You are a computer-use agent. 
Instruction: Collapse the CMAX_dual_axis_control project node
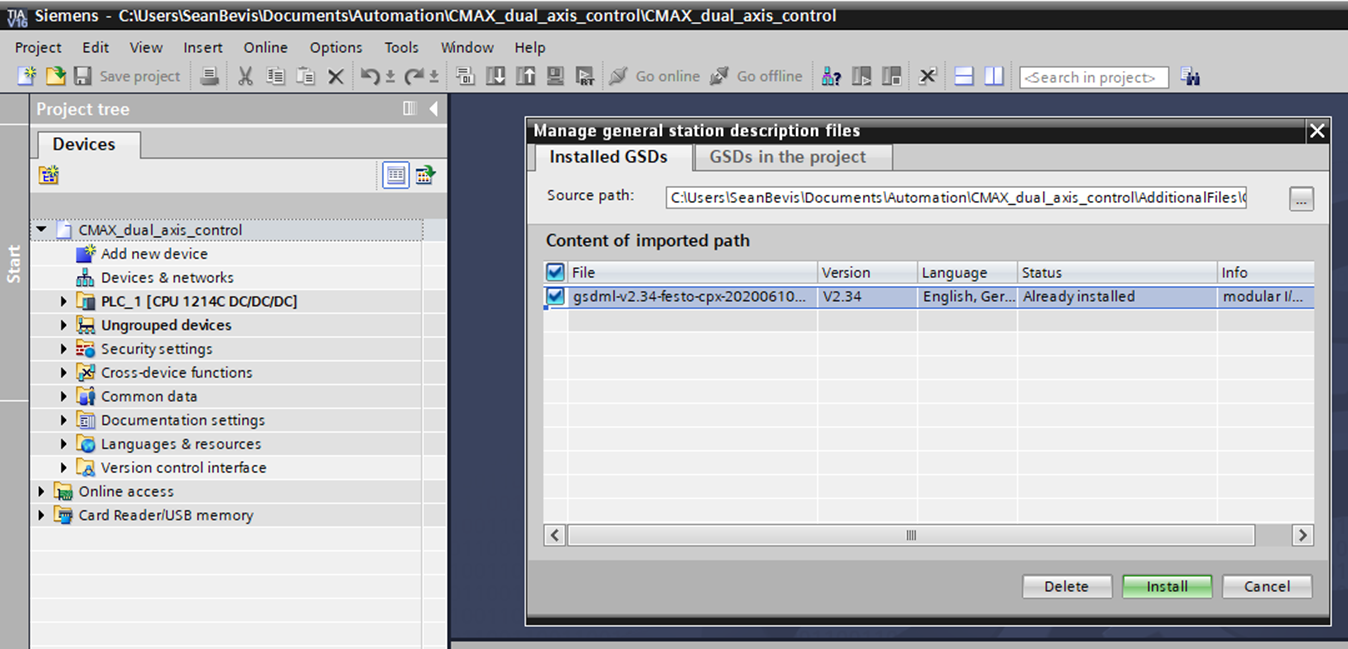[x=41, y=230]
